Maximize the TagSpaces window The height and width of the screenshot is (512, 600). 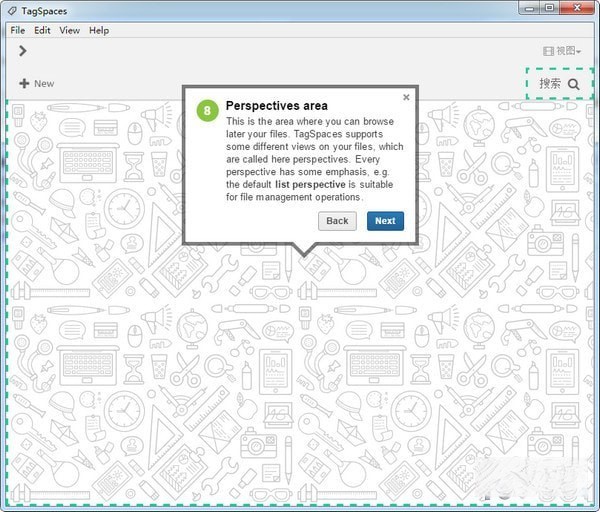549,8
